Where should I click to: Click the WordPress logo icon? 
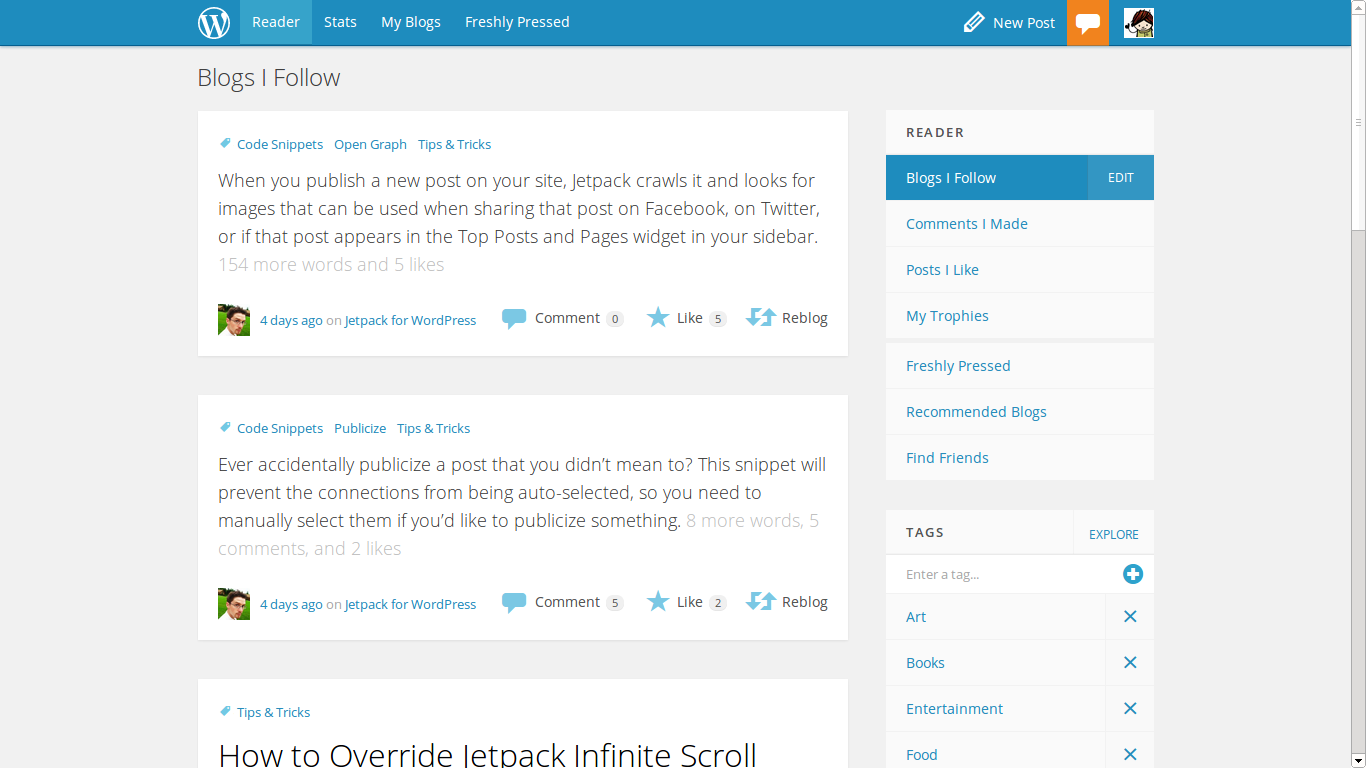point(214,22)
